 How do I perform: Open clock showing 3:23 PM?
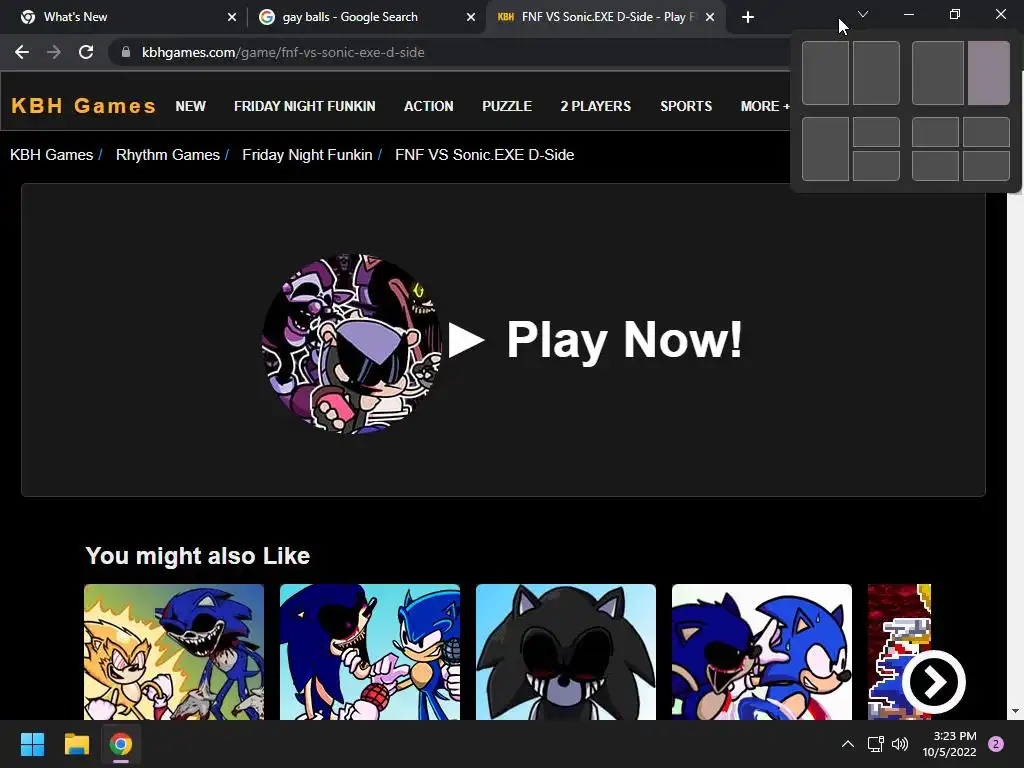[950, 744]
